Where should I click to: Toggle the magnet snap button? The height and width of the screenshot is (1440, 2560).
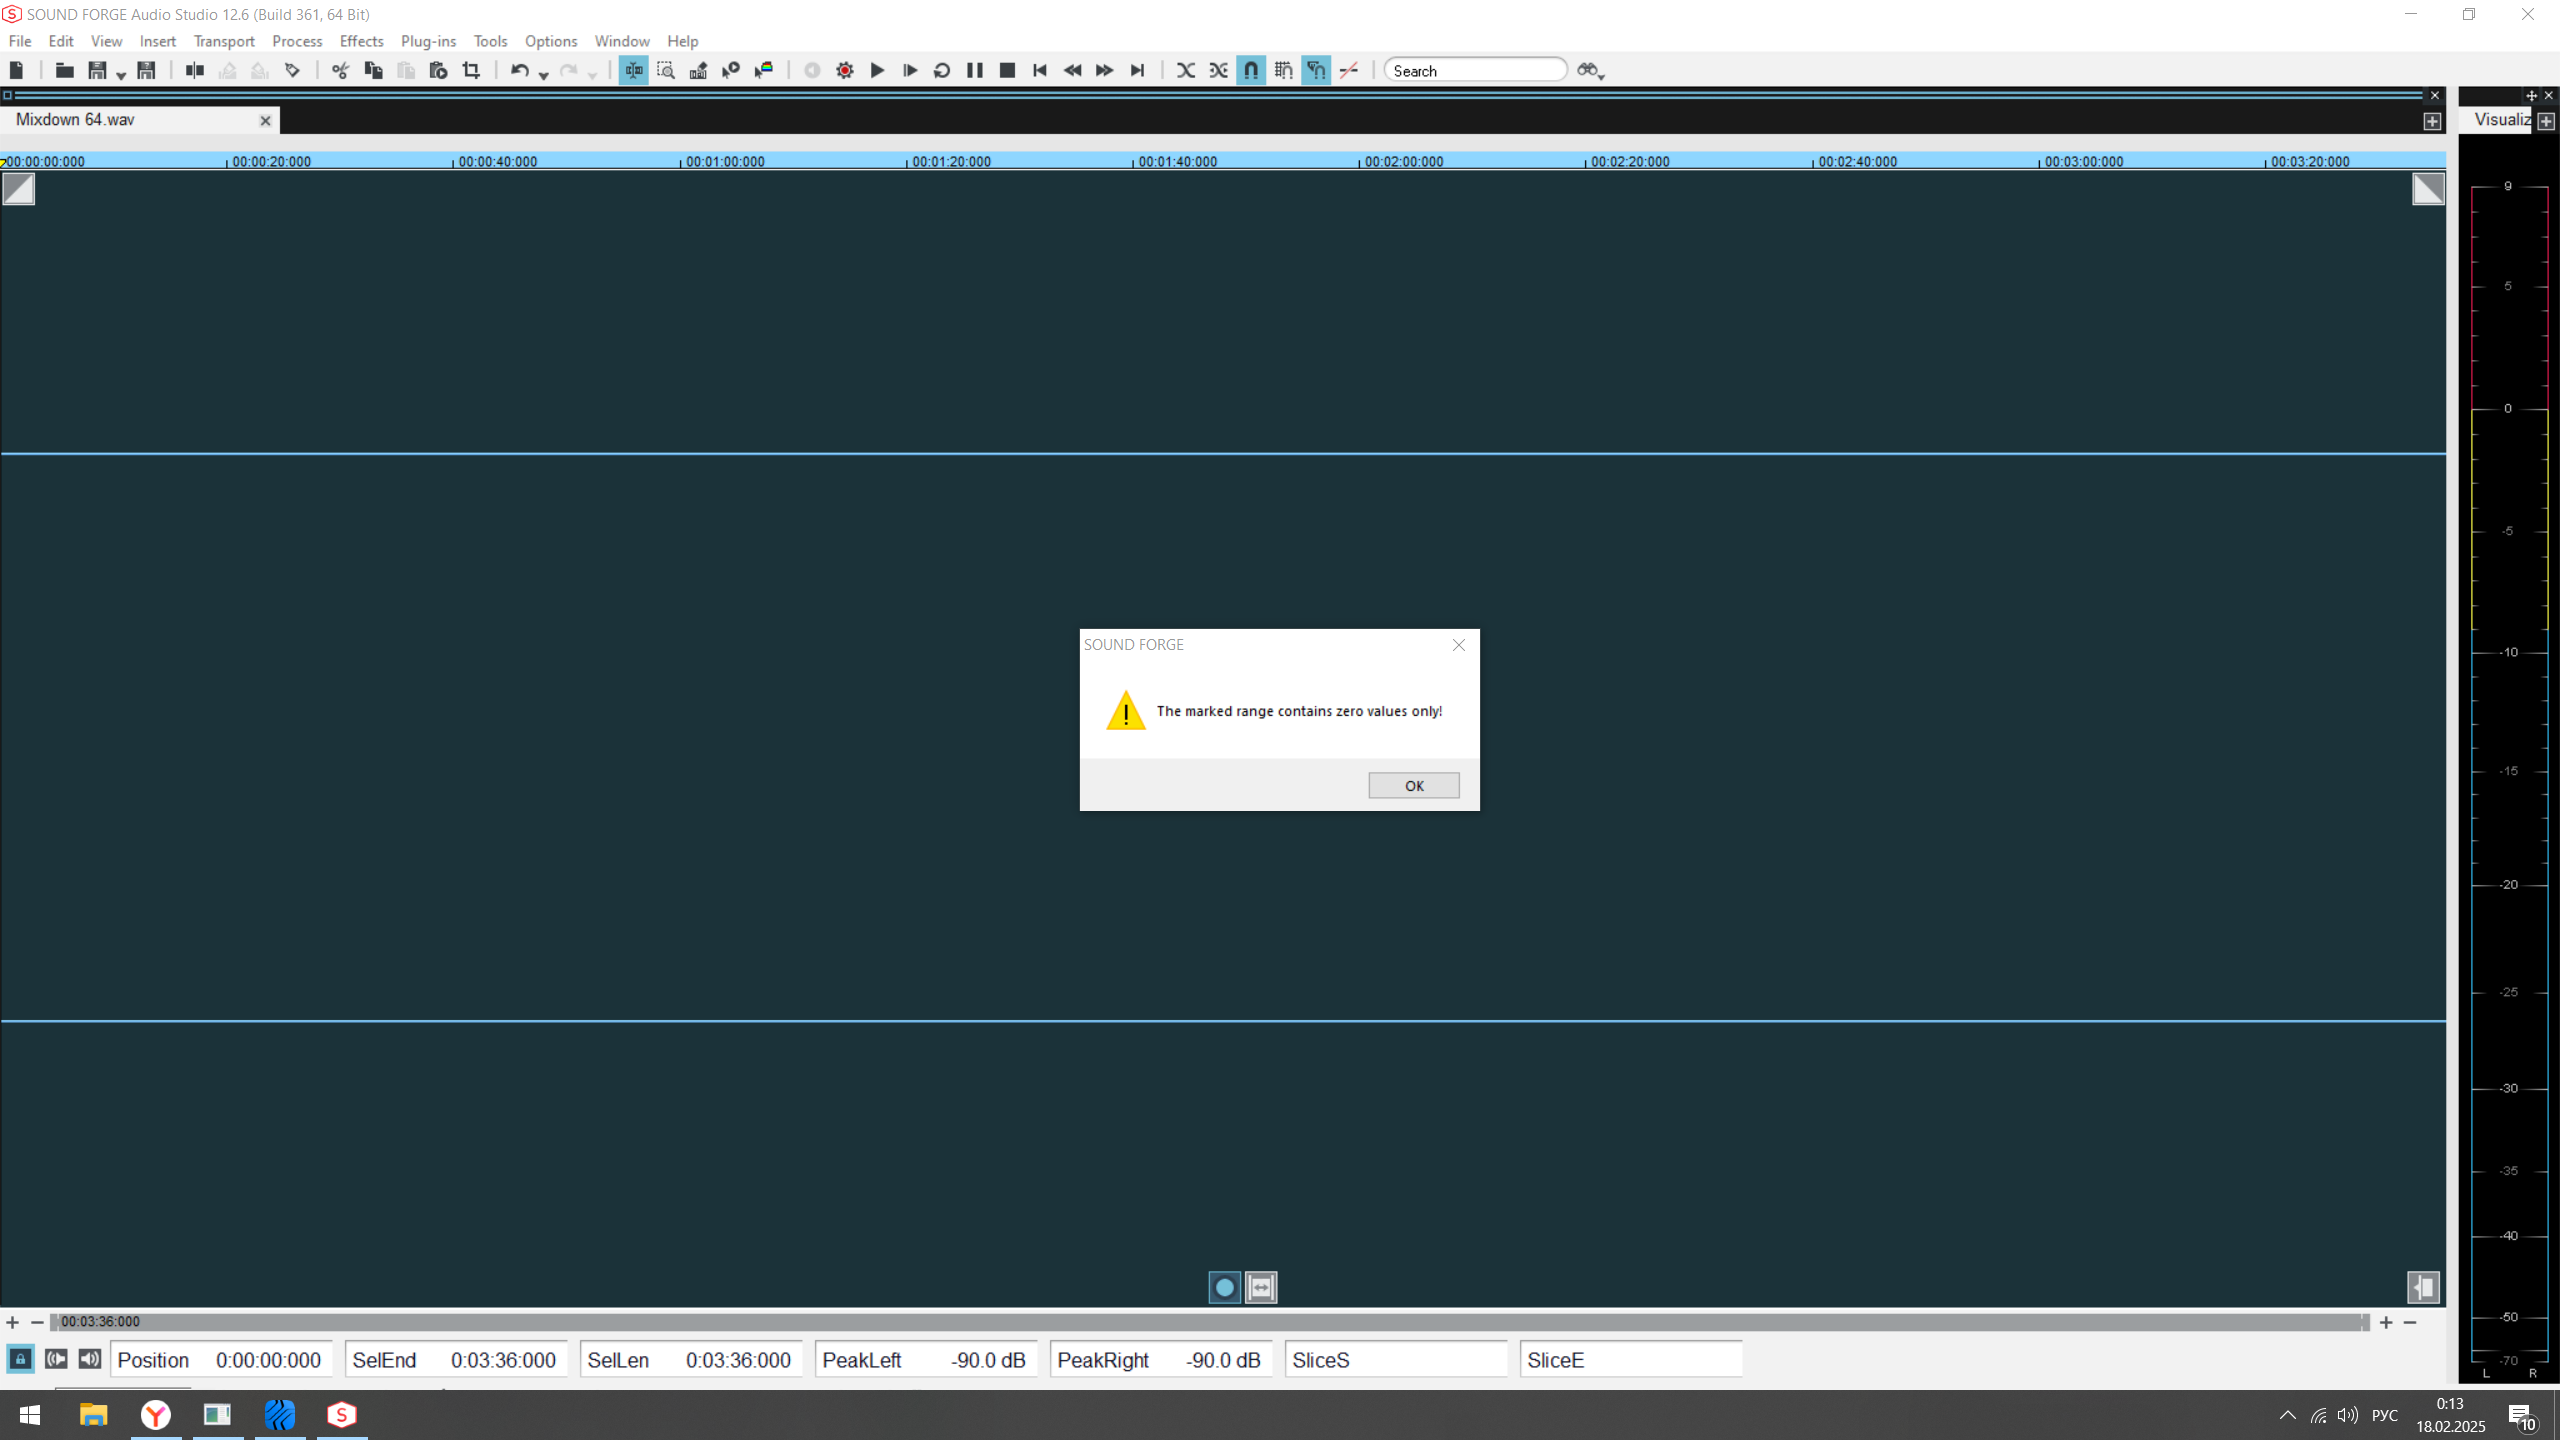coord(1251,70)
